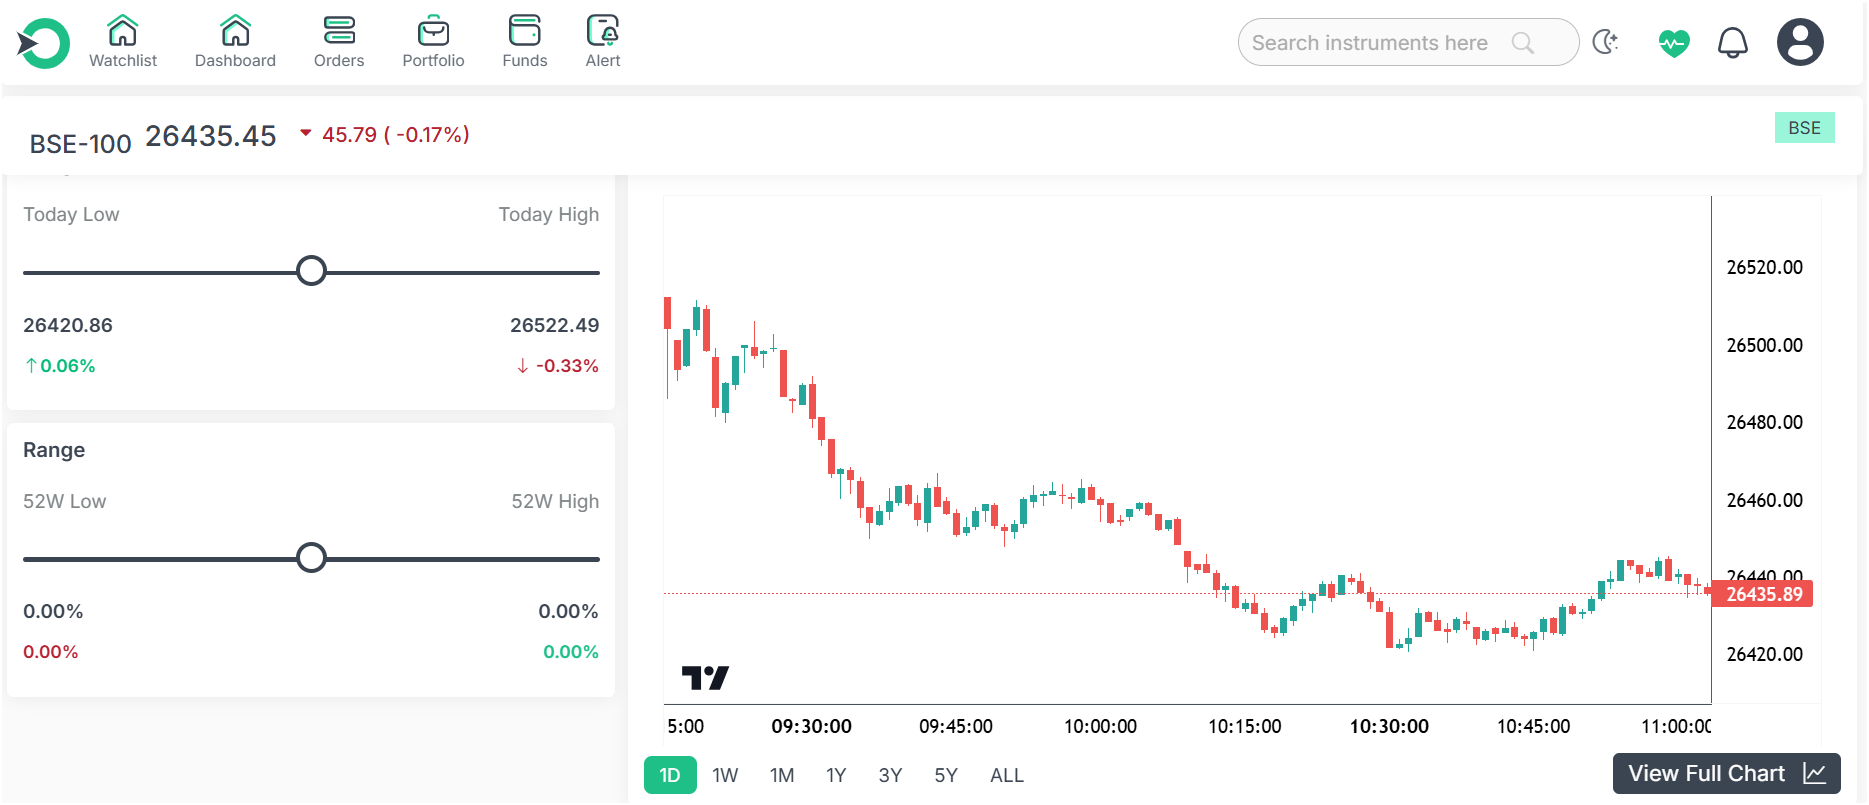
Task: Select the 1D chart timeframe
Action: click(670, 775)
